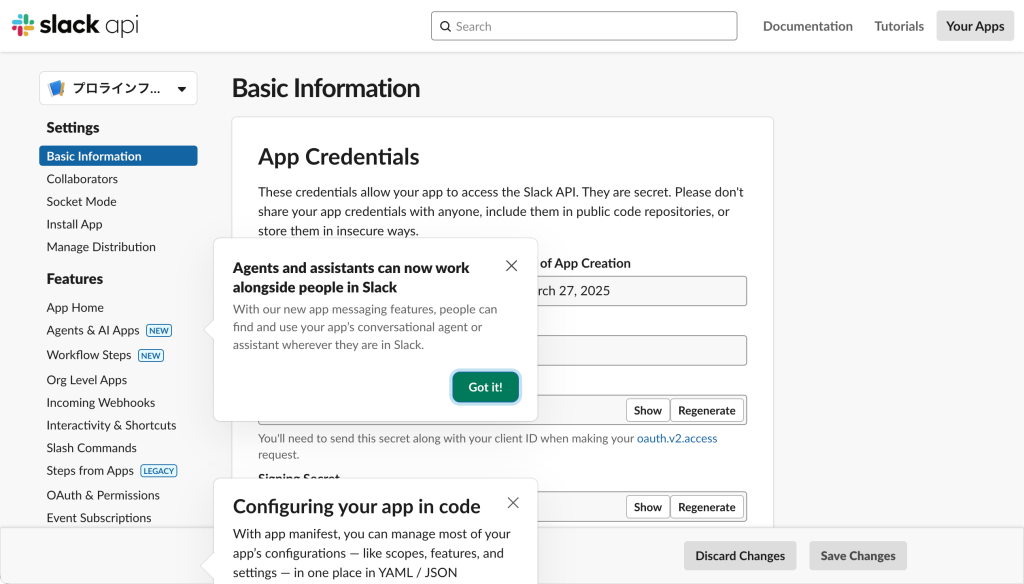This screenshot has width=1024, height=584.
Task: Click the Slack API logo
Action: point(75,26)
